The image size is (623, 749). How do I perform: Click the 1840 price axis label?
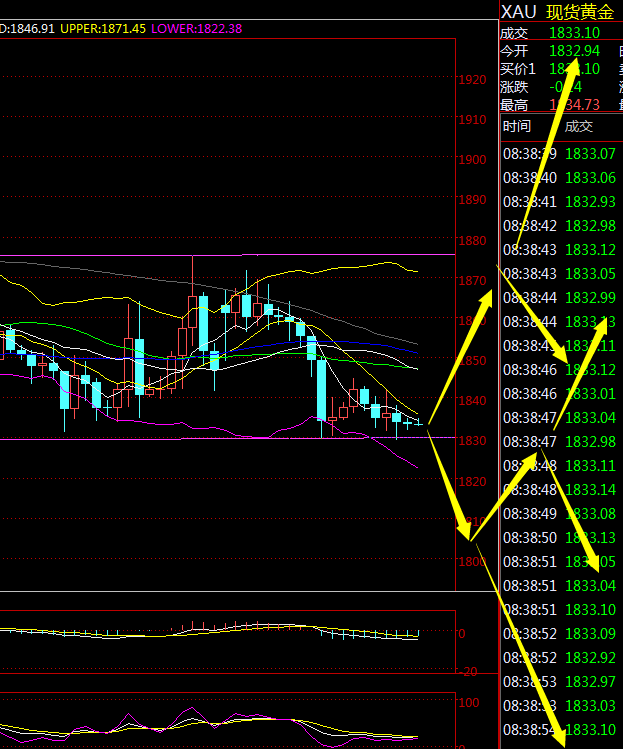472,401
